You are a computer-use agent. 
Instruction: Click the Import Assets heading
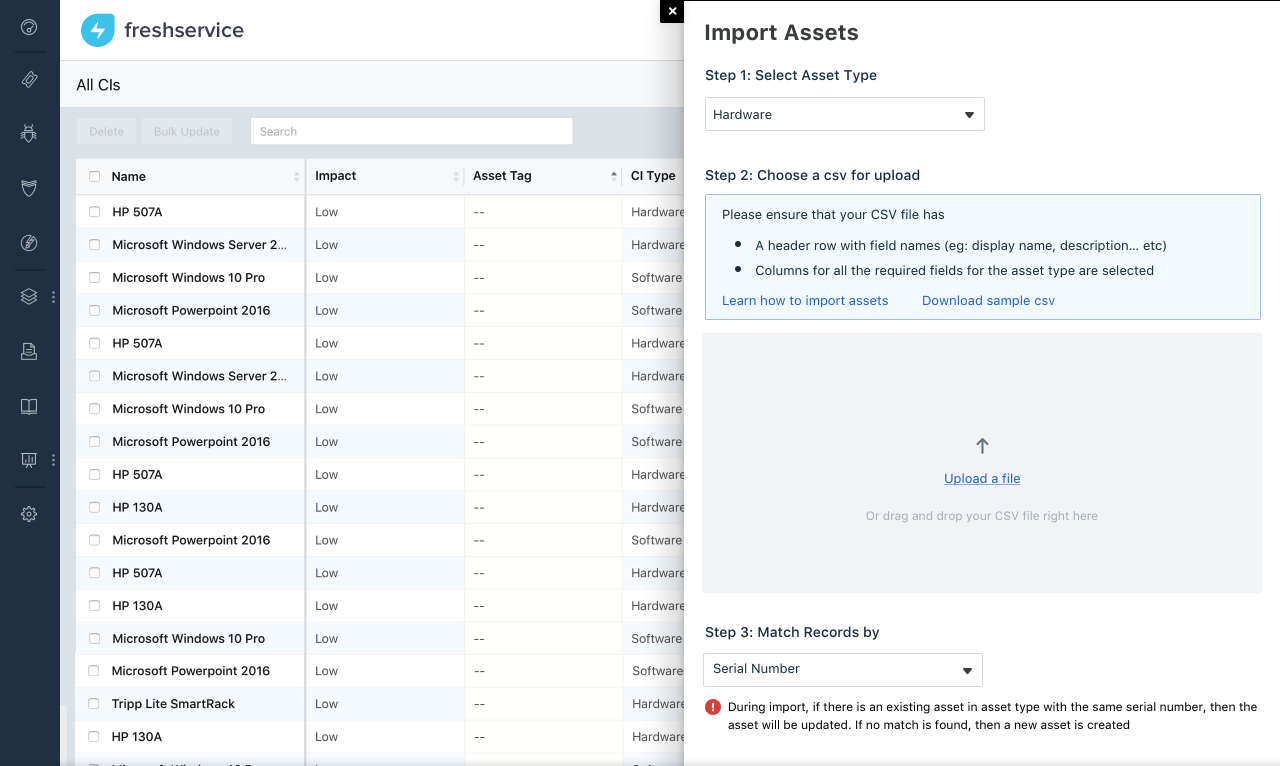(781, 32)
